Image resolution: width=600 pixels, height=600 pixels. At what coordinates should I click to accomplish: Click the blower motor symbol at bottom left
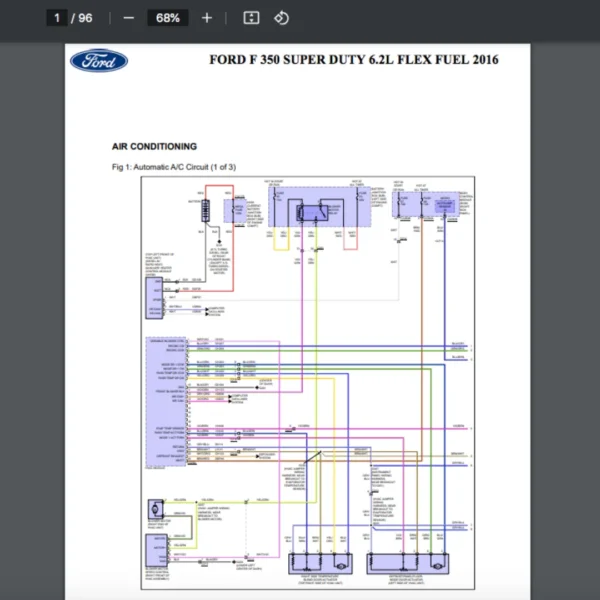(x=156, y=507)
